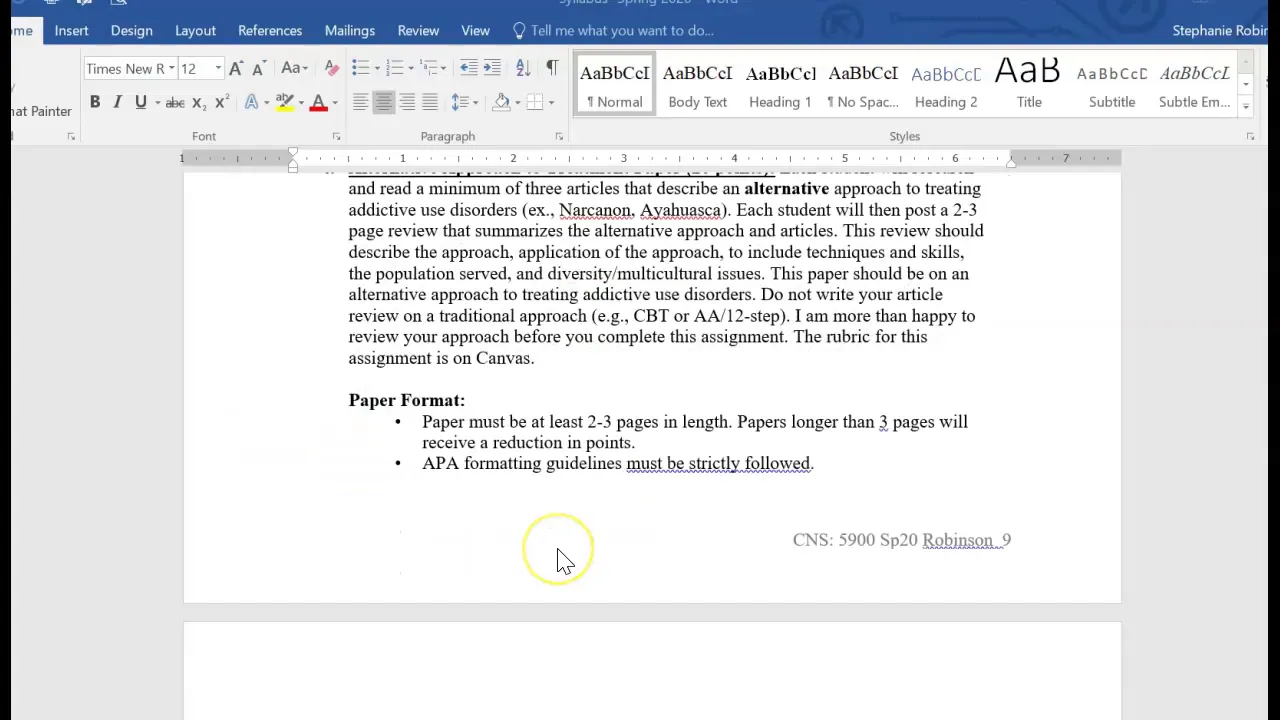Apply the Subtitle style
Screen dimensions: 1280x720
click(1112, 84)
